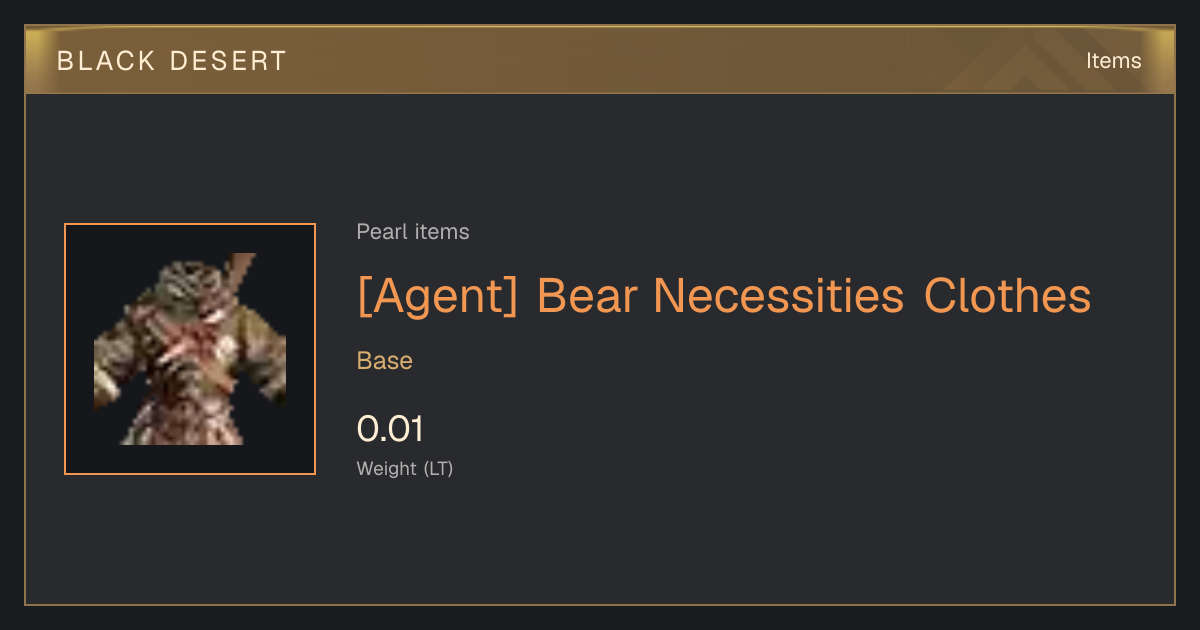Click the word DESERT in the header
Screen dimensions: 1200x630
[228, 61]
